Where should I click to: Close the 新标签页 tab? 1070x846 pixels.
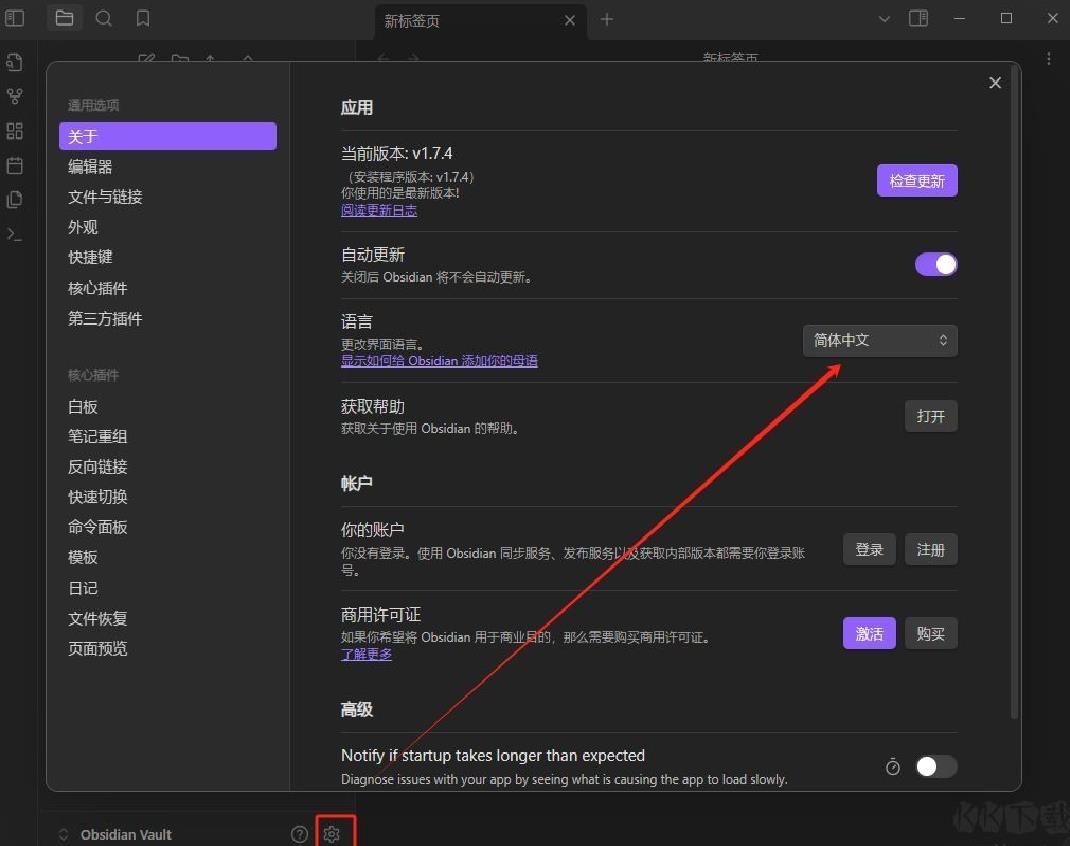click(570, 20)
